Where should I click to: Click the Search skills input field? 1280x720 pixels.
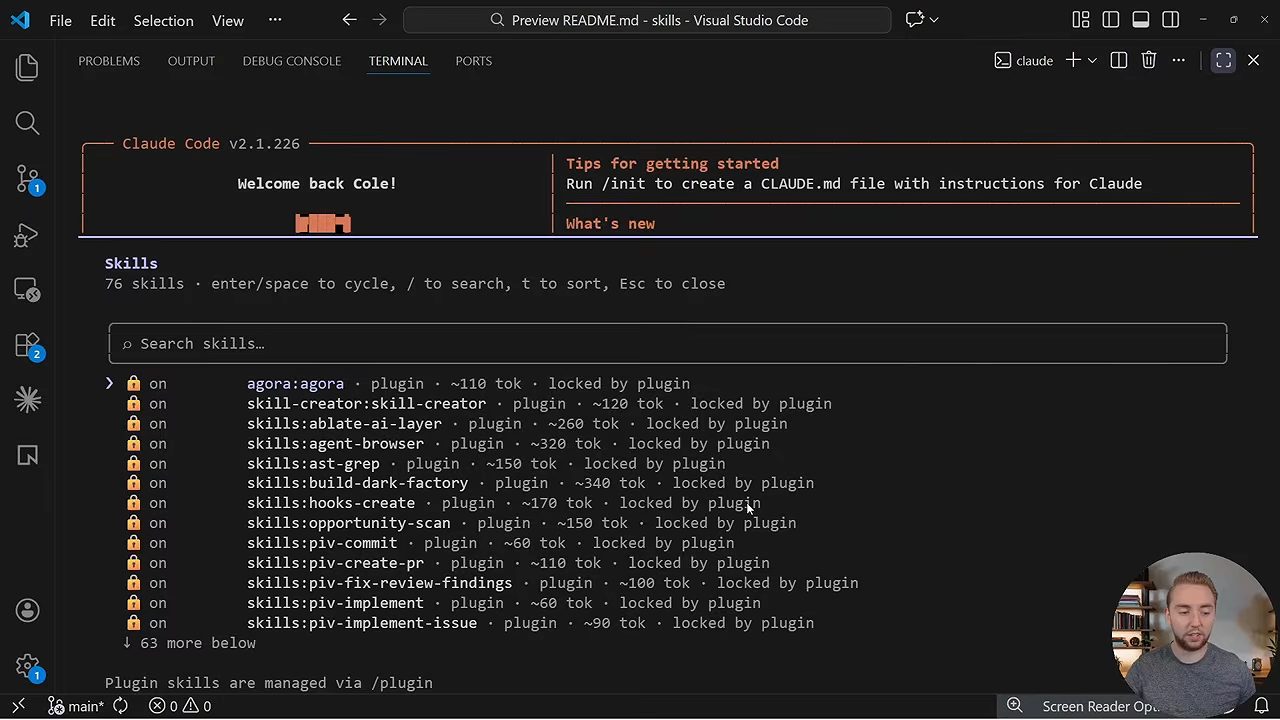click(668, 344)
